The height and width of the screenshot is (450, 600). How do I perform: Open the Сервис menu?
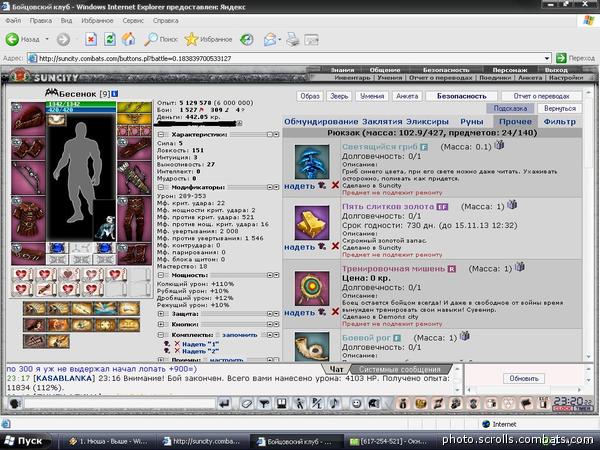pyautogui.click(x=133, y=20)
